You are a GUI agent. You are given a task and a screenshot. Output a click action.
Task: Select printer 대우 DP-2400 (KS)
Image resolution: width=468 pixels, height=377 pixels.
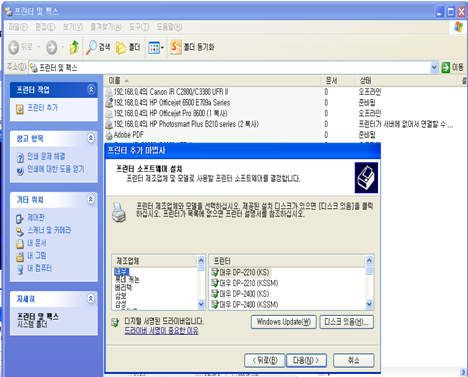coord(244,294)
